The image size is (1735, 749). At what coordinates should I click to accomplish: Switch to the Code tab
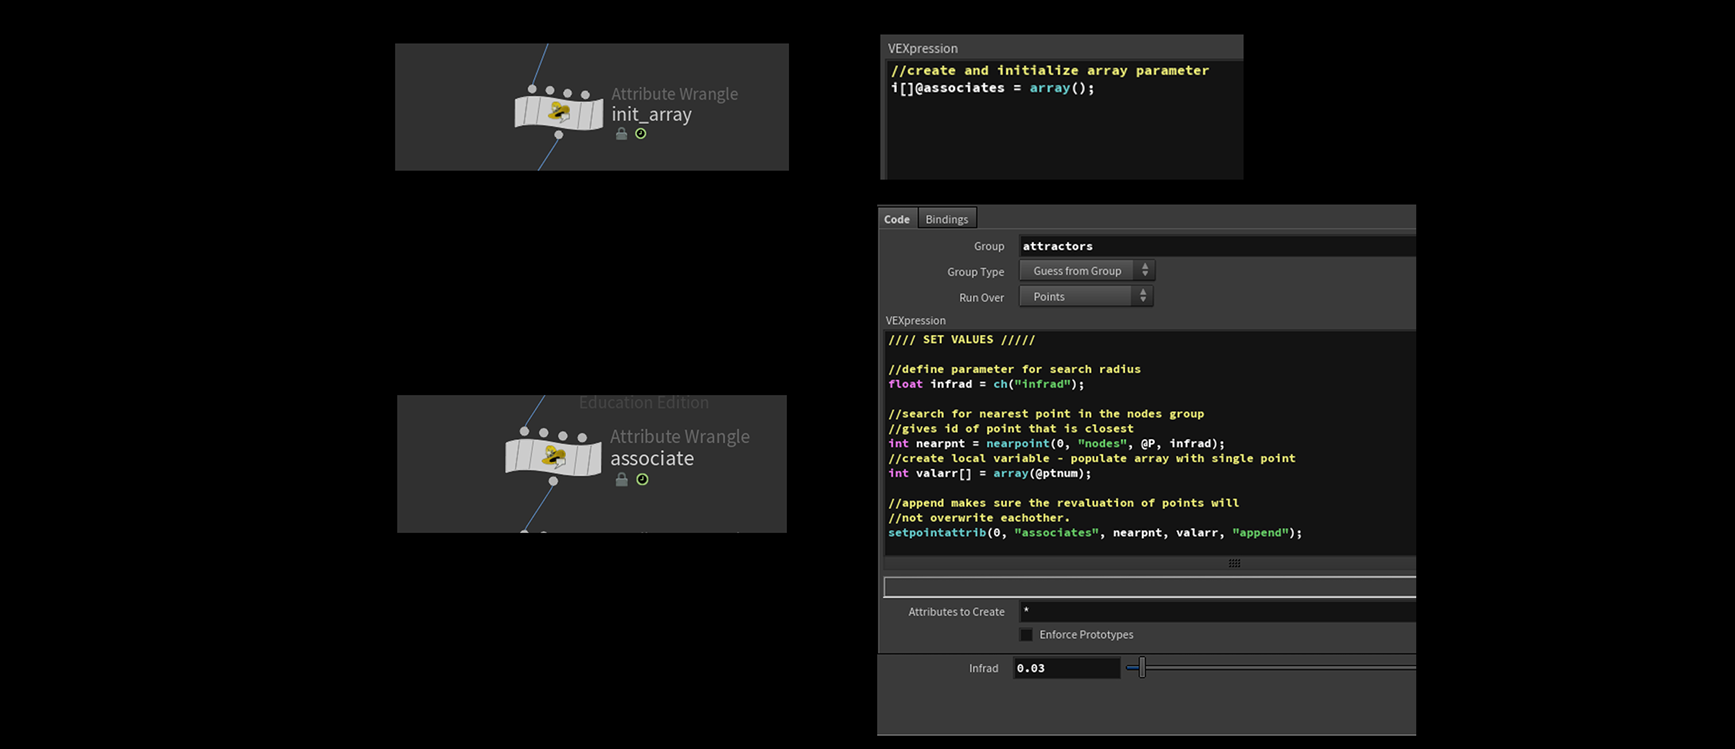tap(897, 219)
